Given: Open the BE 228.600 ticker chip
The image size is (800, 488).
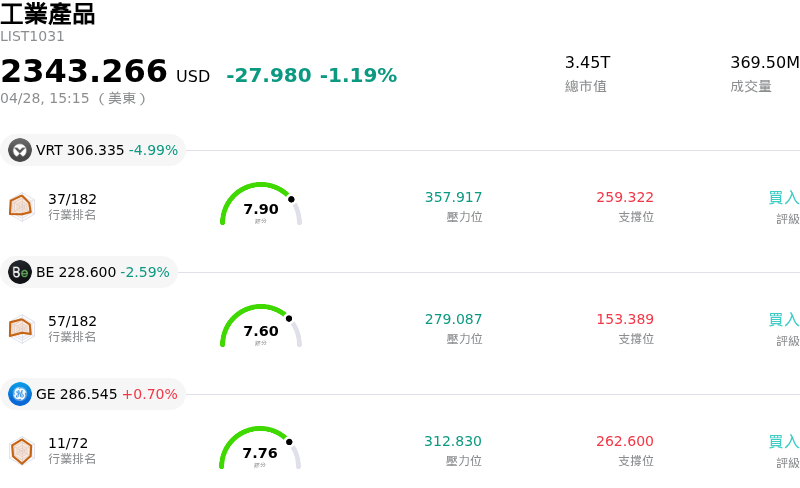Looking at the screenshot, I should pos(90,272).
